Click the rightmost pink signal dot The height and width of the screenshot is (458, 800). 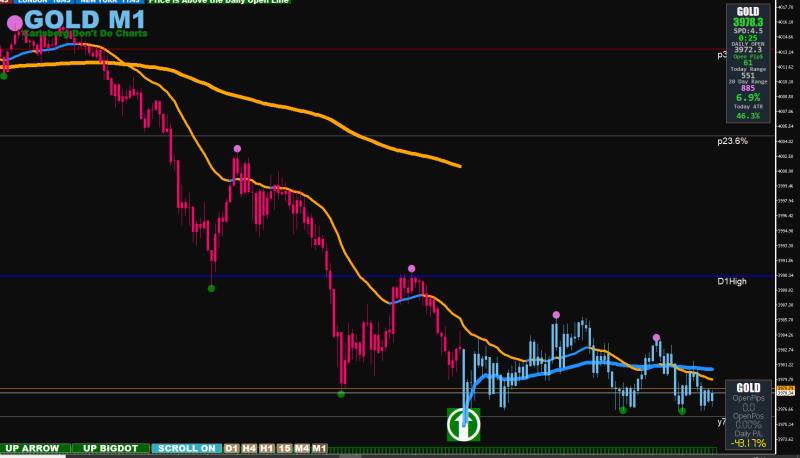click(x=656, y=338)
